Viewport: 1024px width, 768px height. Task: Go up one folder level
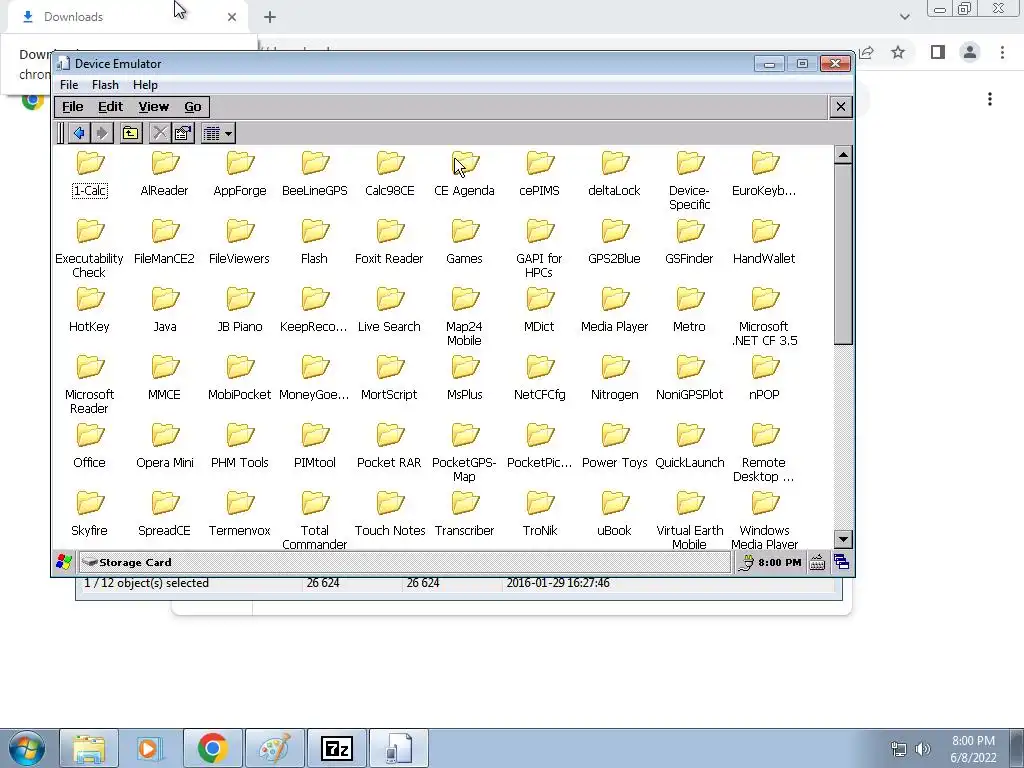tap(131, 133)
